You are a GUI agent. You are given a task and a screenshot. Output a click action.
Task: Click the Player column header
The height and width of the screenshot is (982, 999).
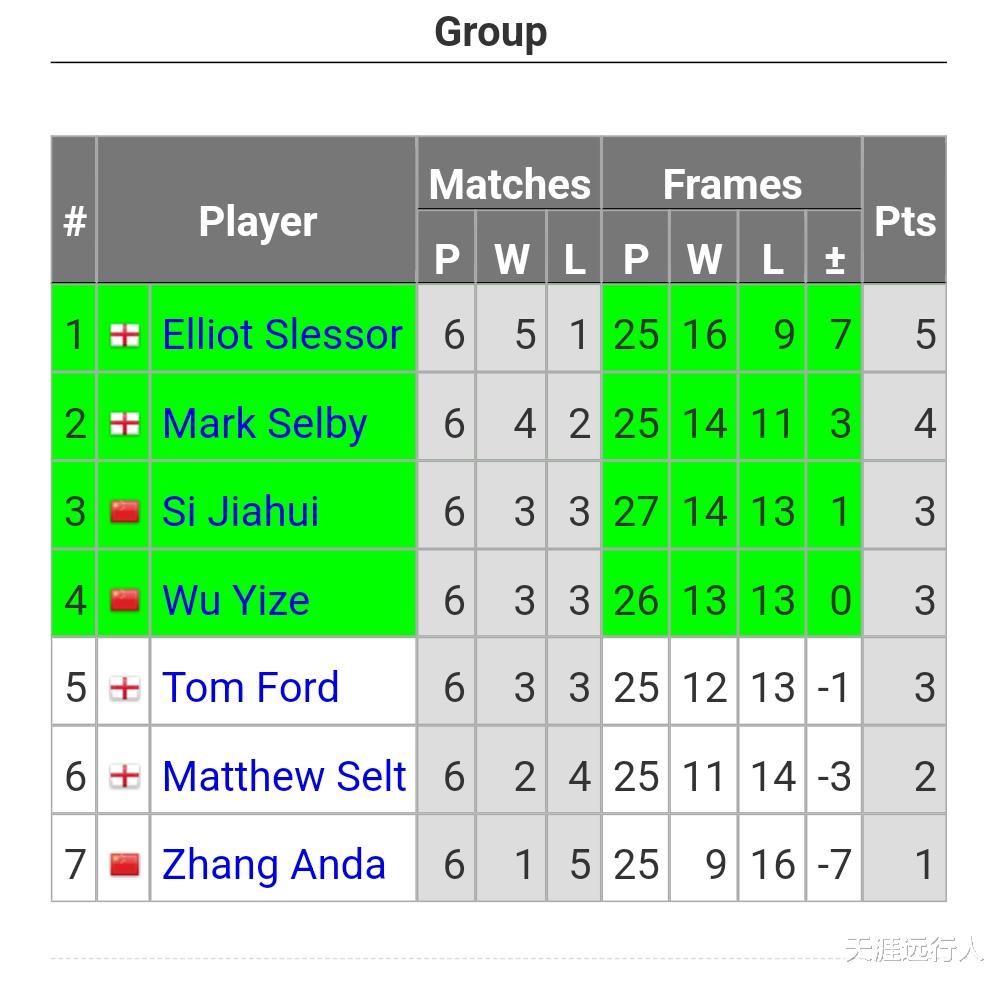[257, 222]
